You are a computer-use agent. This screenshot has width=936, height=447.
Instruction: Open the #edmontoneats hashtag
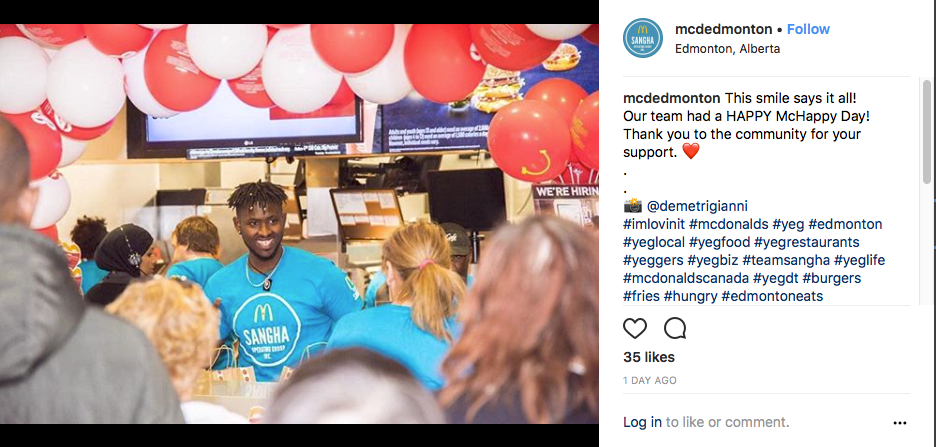(772, 296)
